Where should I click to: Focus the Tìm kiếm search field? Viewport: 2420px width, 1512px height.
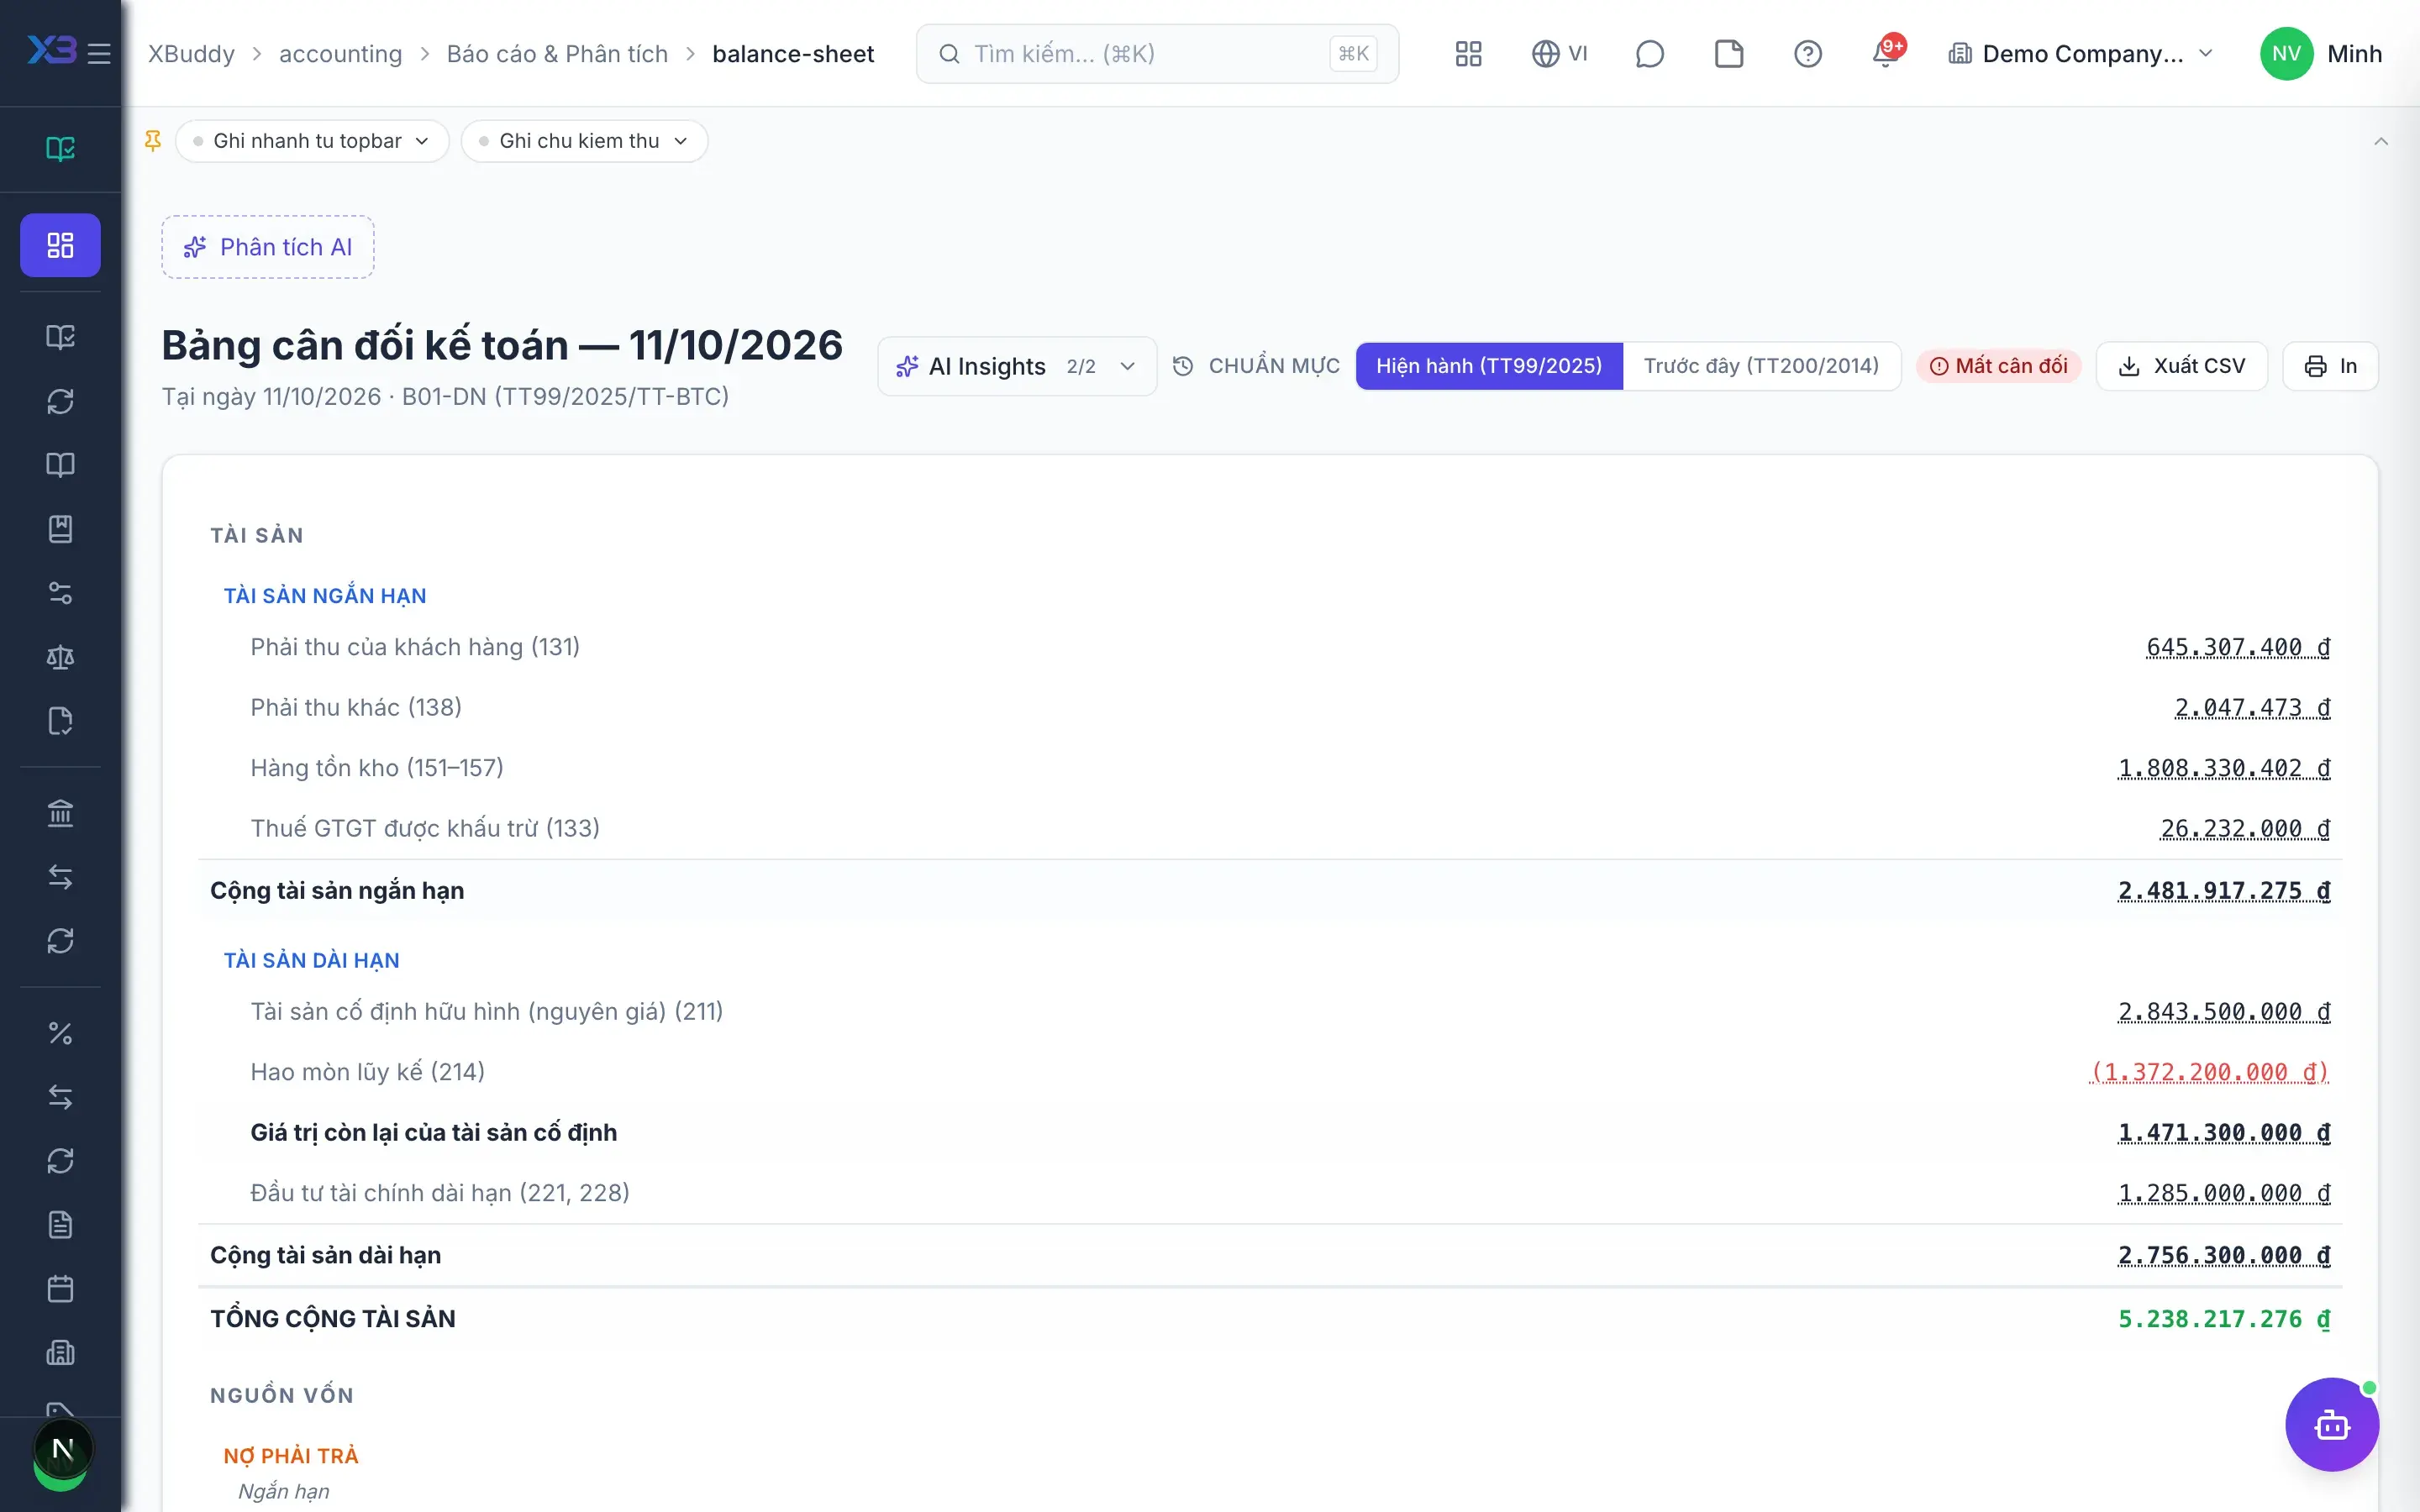pos(1157,53)
